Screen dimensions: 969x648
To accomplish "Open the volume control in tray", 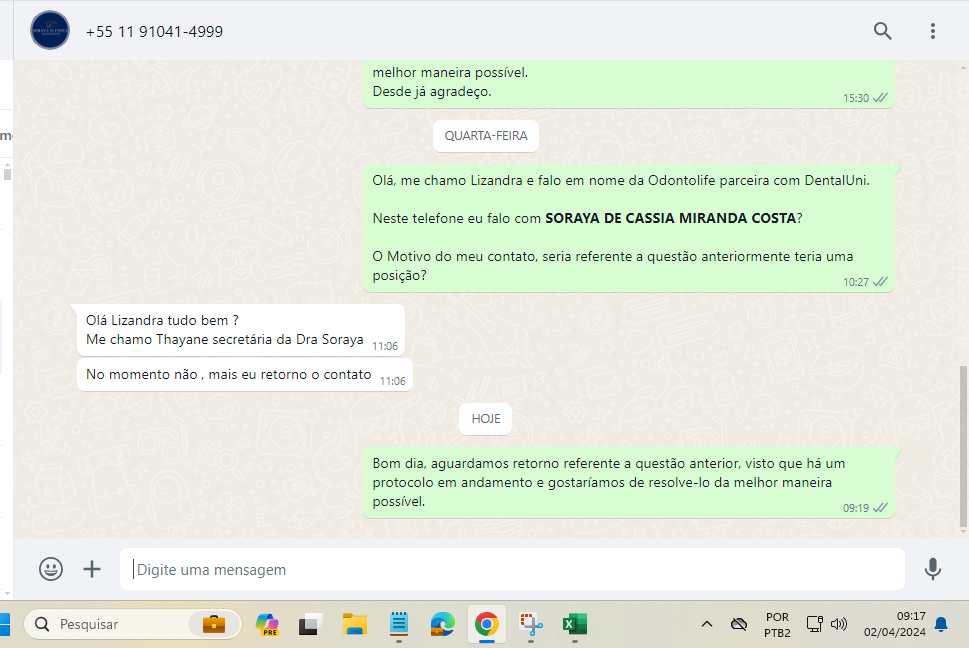I will tap(839, 625).
